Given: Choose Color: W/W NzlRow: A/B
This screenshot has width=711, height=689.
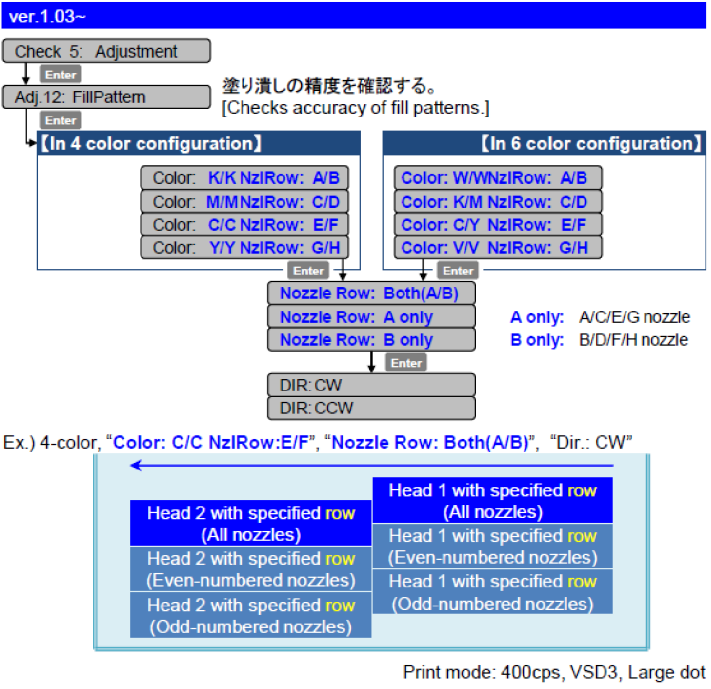Looking at the screenshot, I should coord(497,179).
